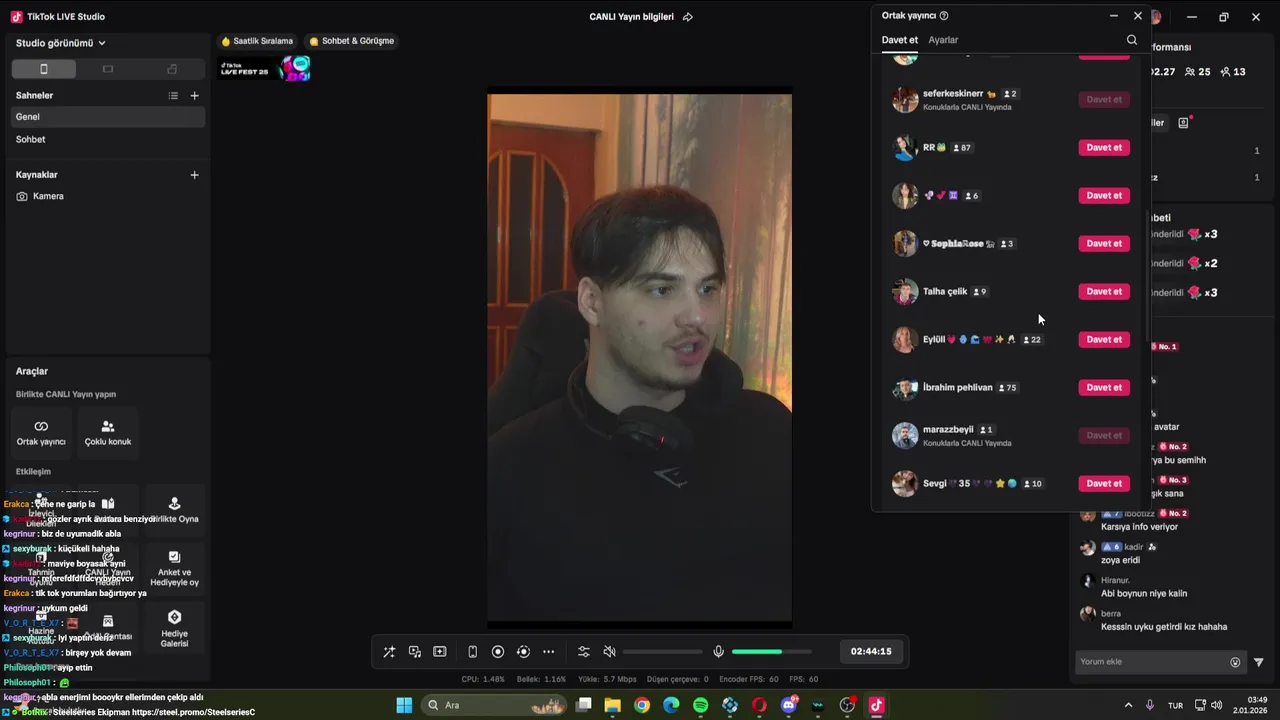Open Hediye Galerisi tool
This screenshot has width=1280, height=720.
[x=175, y=626]
